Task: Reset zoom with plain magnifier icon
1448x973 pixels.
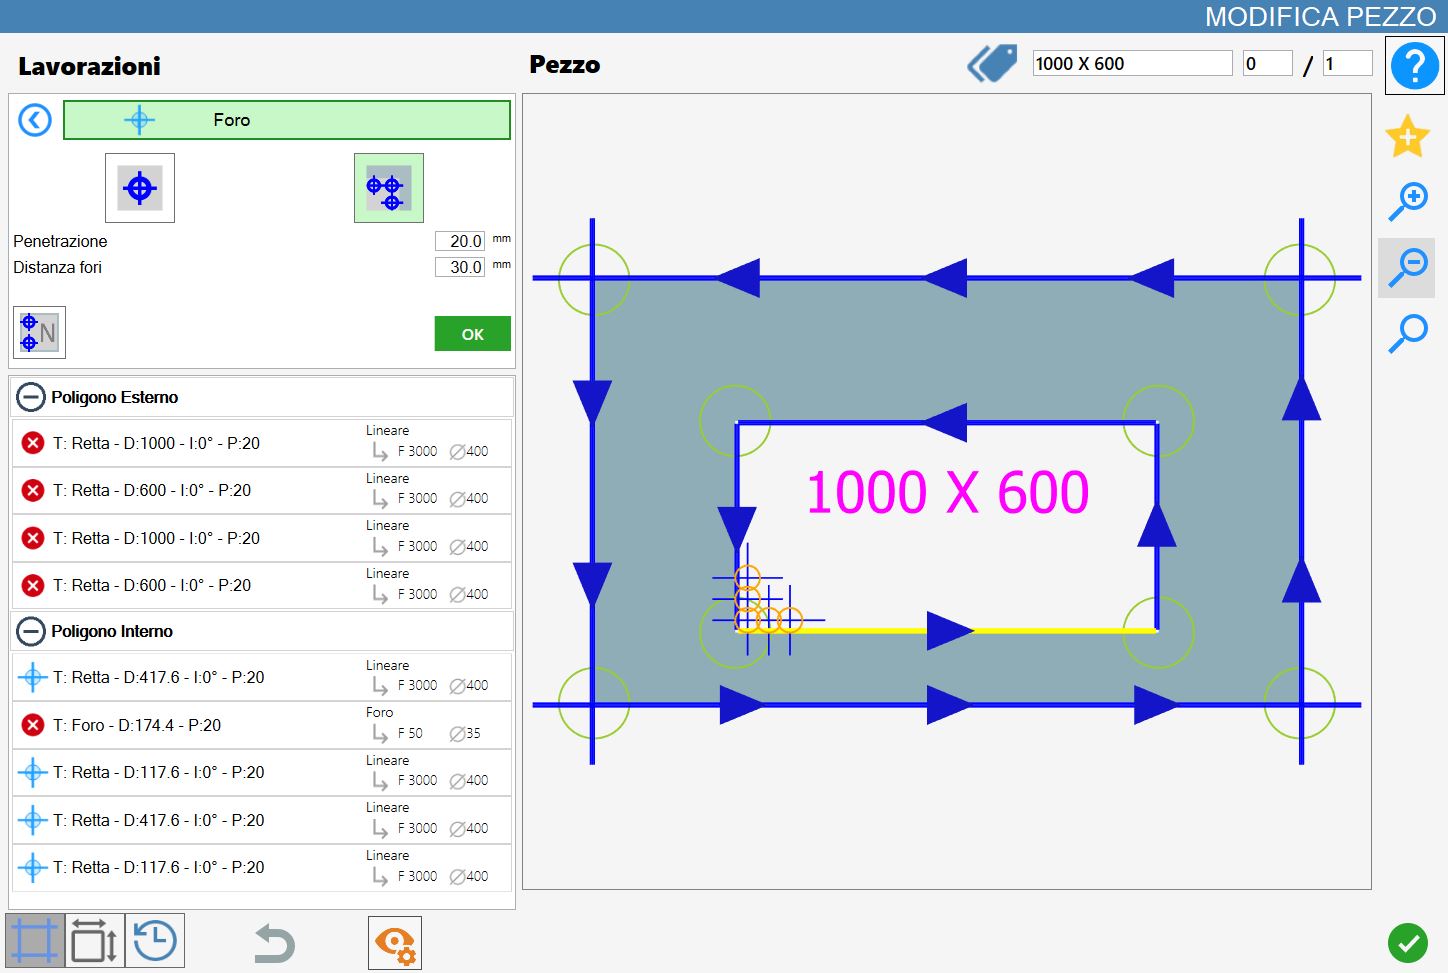Action: (1408, 333)
